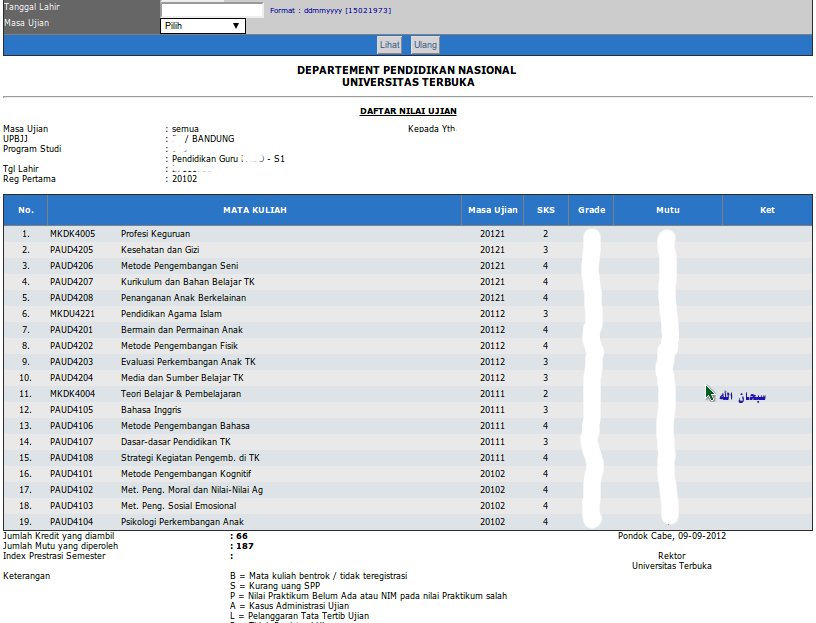Image resolution: width=816 pixels, height=623 pixels.
Task: Click the 'Masa Ujian' column header
Action: (492, 210)
